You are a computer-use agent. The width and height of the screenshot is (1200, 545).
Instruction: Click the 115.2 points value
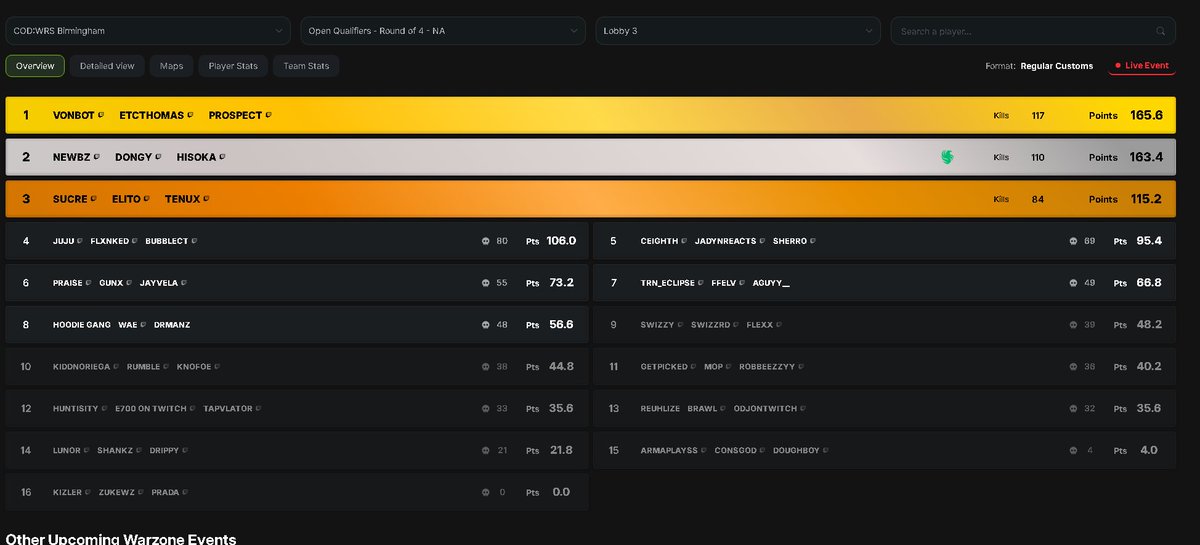point(1146,199)
